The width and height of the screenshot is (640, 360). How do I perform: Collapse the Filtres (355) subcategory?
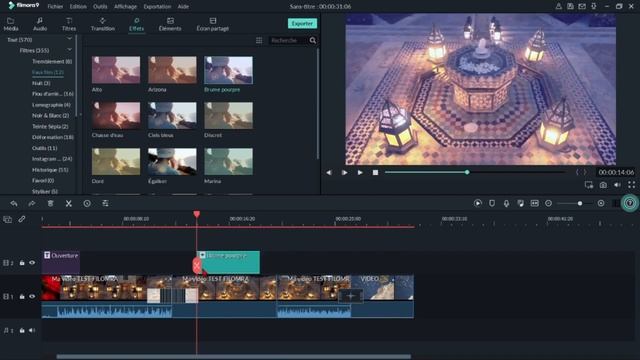pos(69,50)
